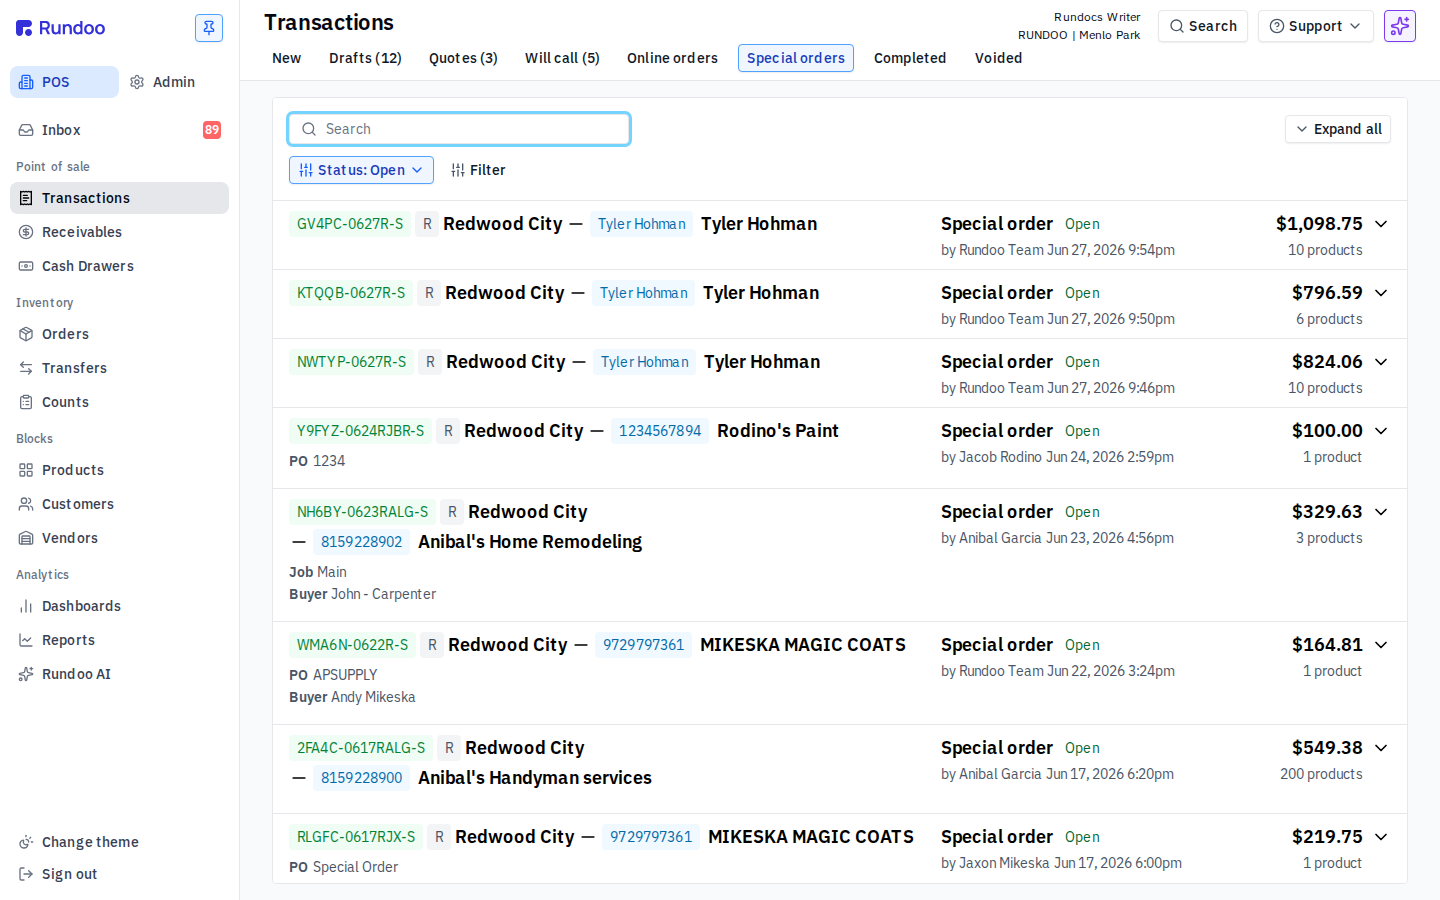Expand the $1,098.75 order row
The height and width of the screenshot is (900, 1440).
[x=1381, y=224]
